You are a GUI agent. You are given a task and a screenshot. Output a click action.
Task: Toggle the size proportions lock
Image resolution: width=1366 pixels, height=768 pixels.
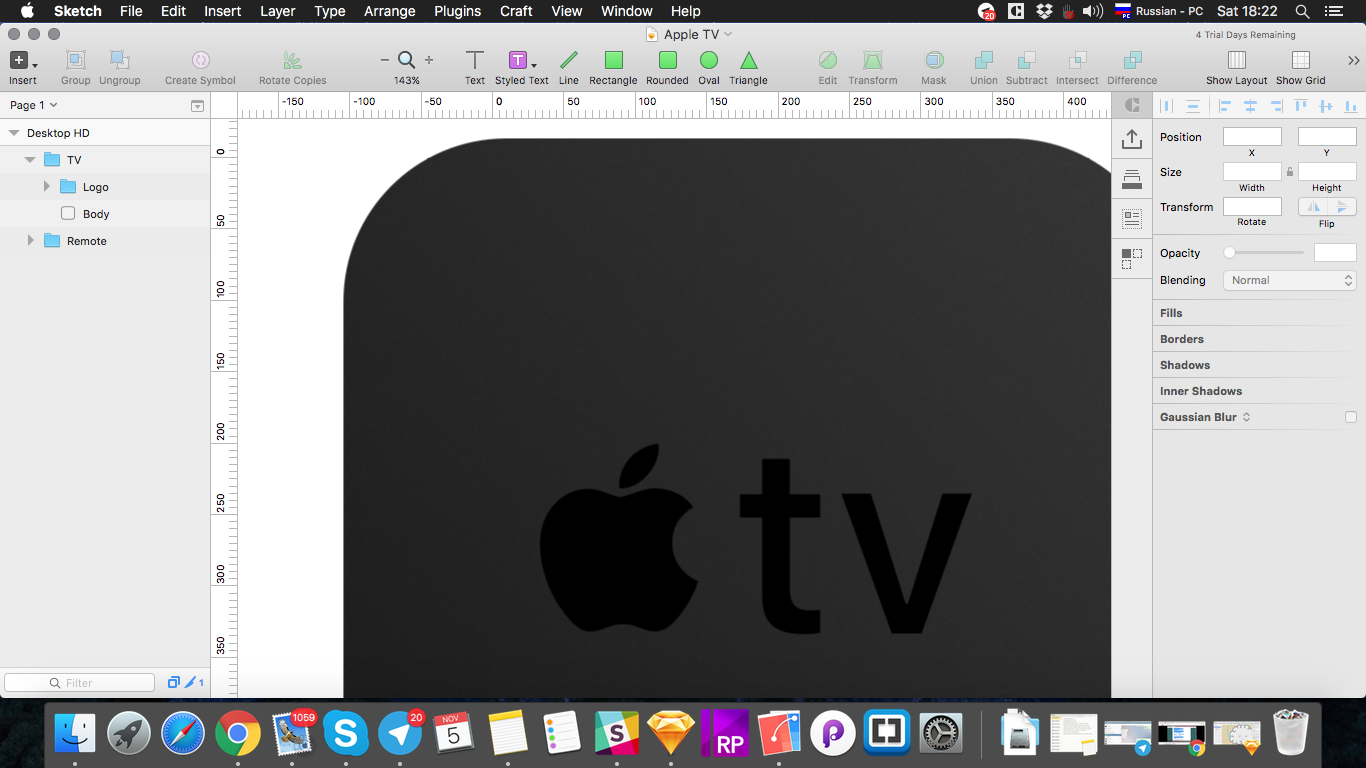(1290, 172)
